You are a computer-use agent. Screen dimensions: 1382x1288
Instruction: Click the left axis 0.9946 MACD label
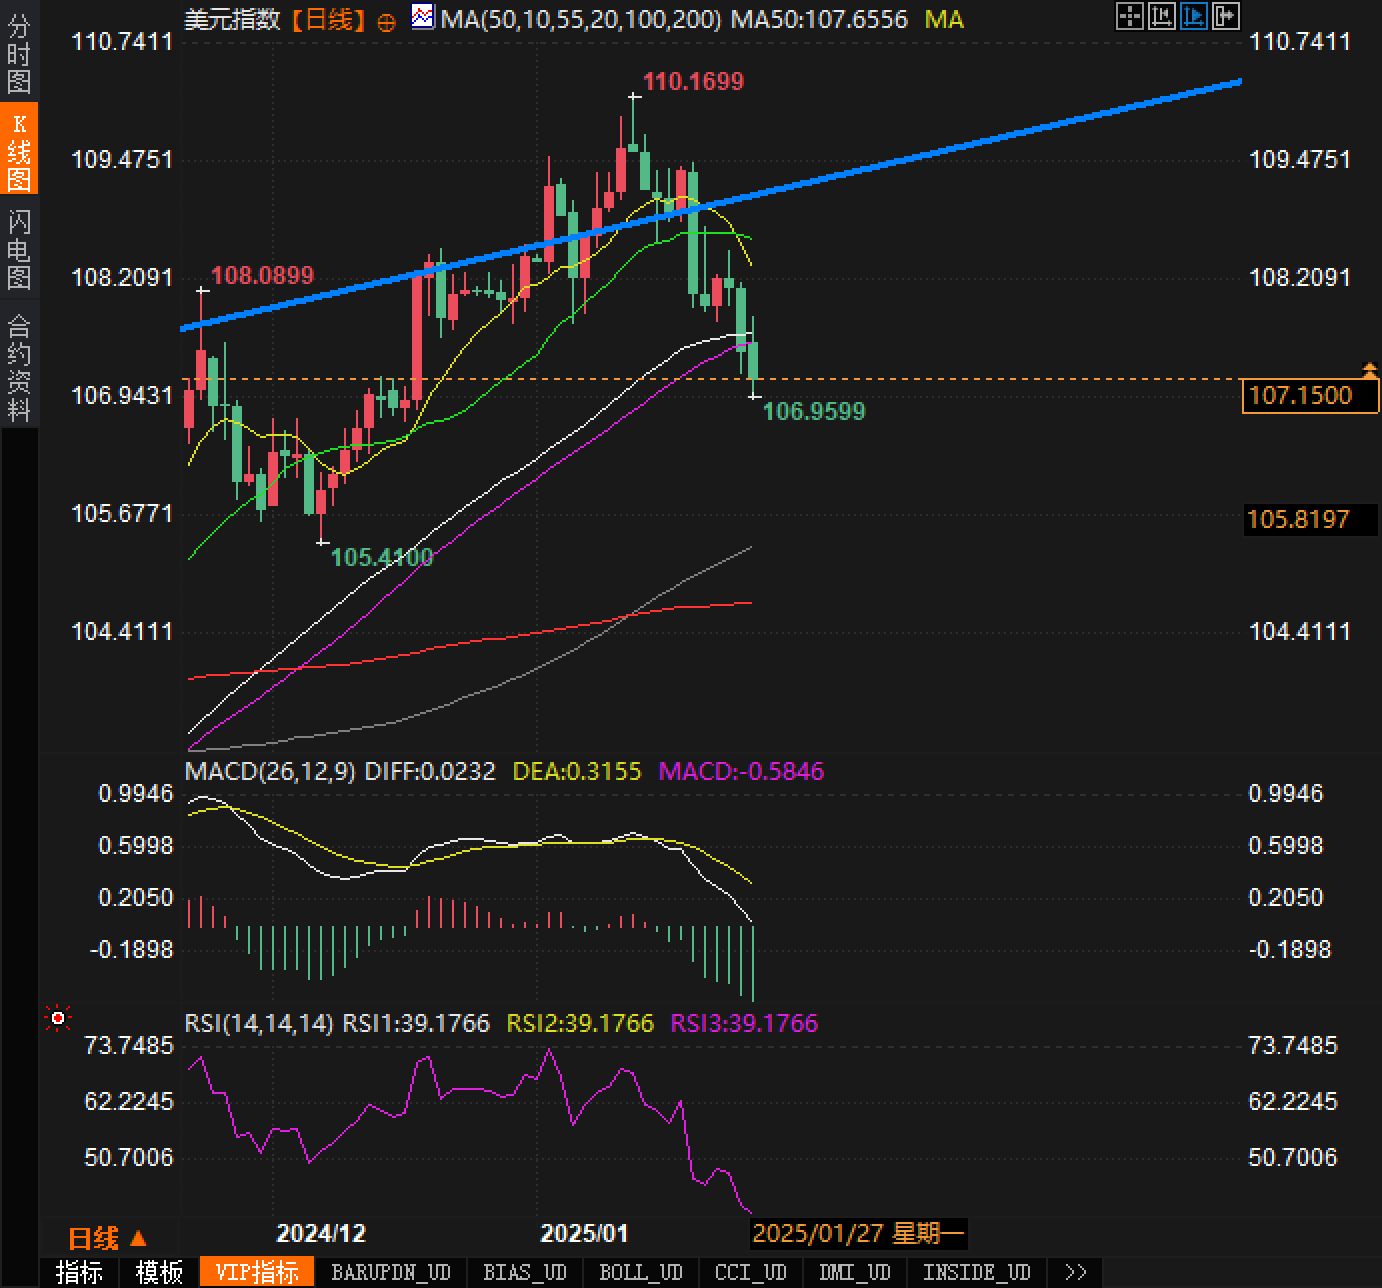(x=136, y=793)
